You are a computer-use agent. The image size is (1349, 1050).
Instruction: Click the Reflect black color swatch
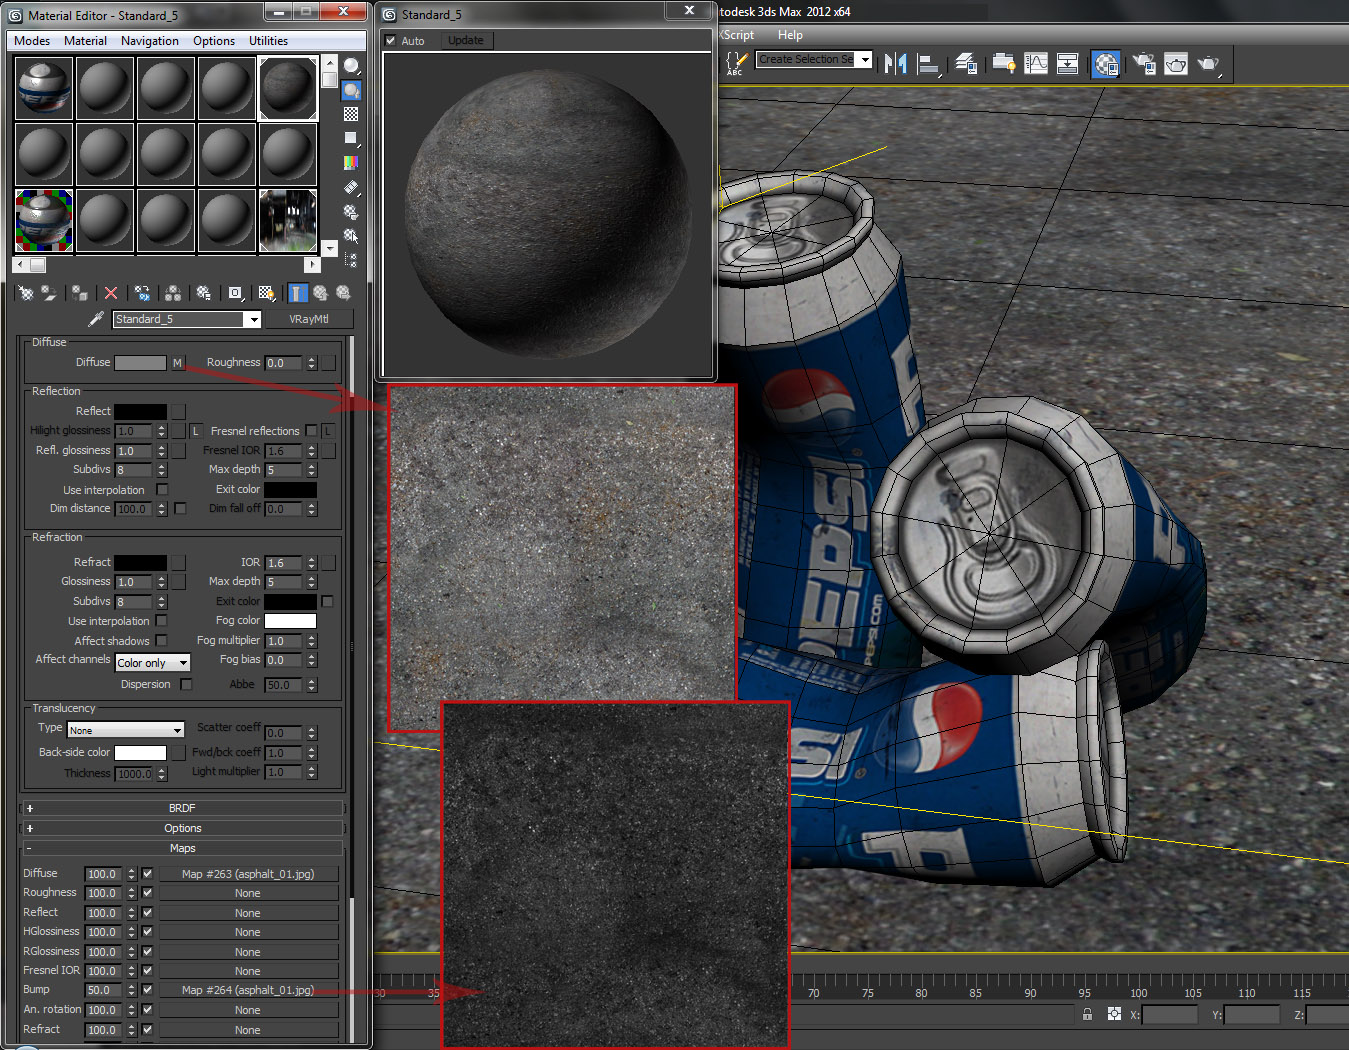pos(140,412)
